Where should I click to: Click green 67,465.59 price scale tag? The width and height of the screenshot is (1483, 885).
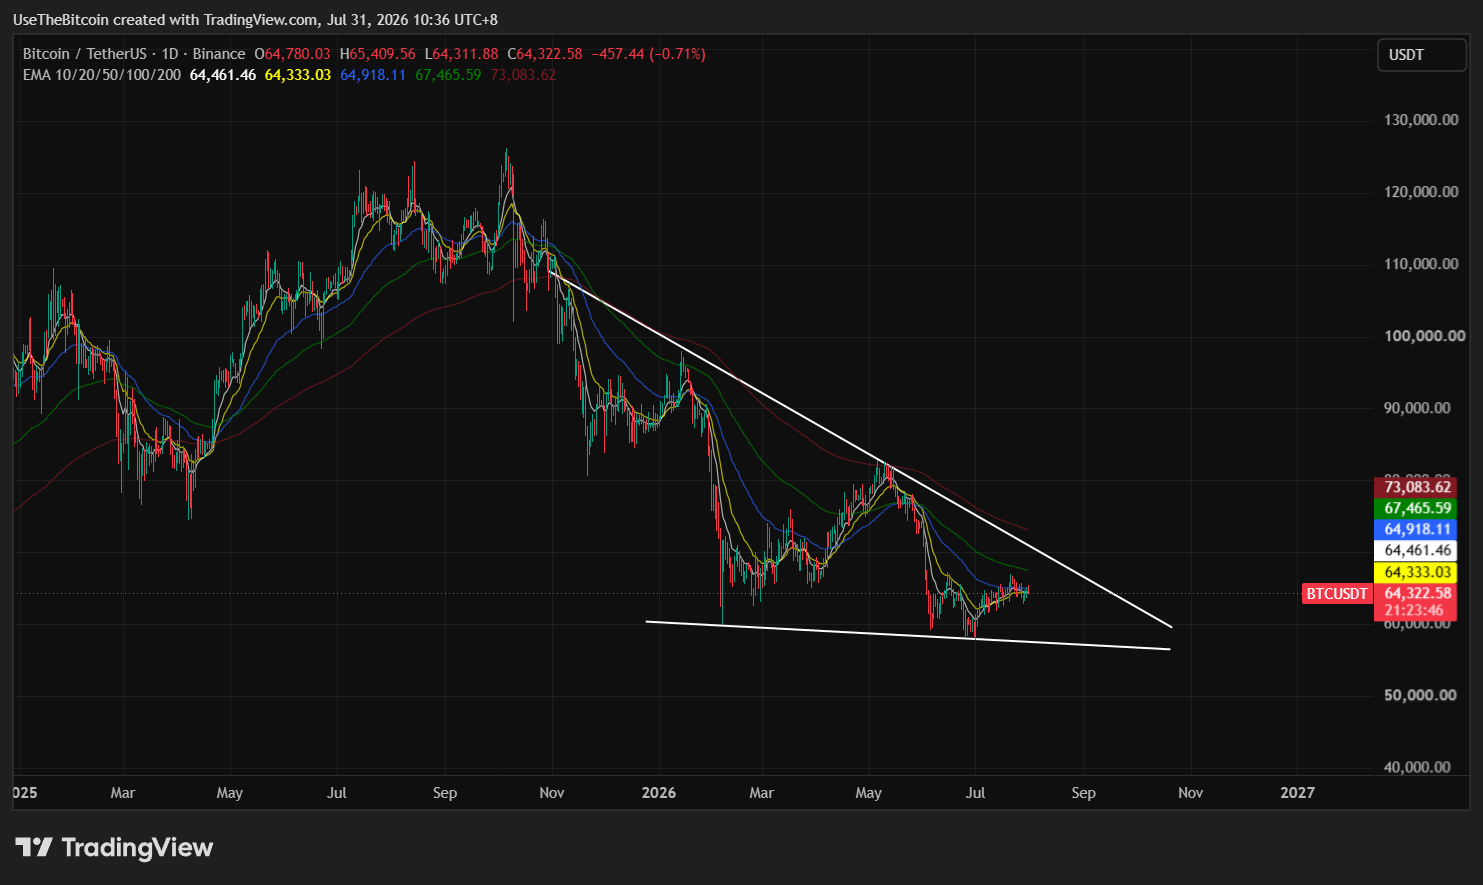click(1416, 508)
